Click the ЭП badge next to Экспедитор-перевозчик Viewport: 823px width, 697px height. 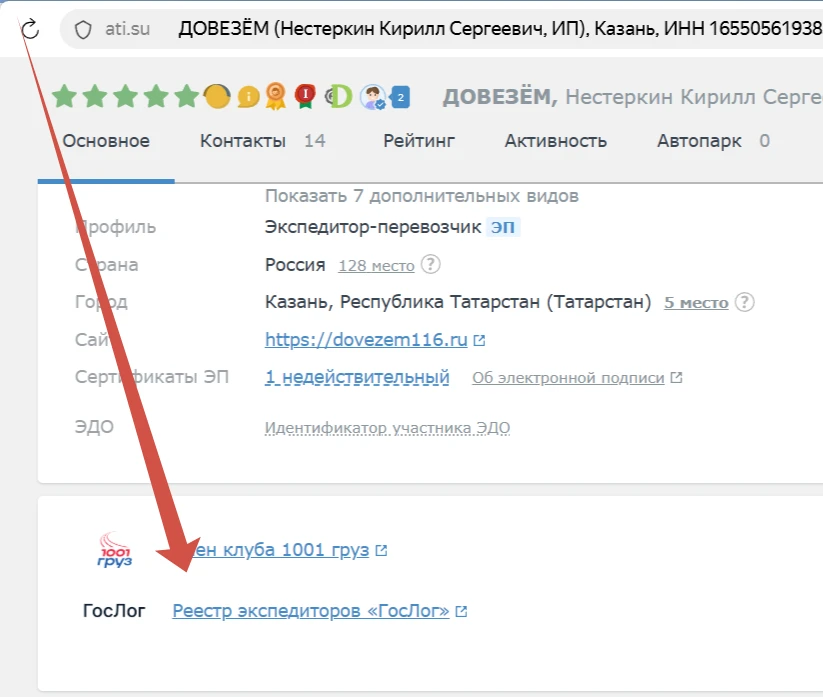click(x=503, y=227)
